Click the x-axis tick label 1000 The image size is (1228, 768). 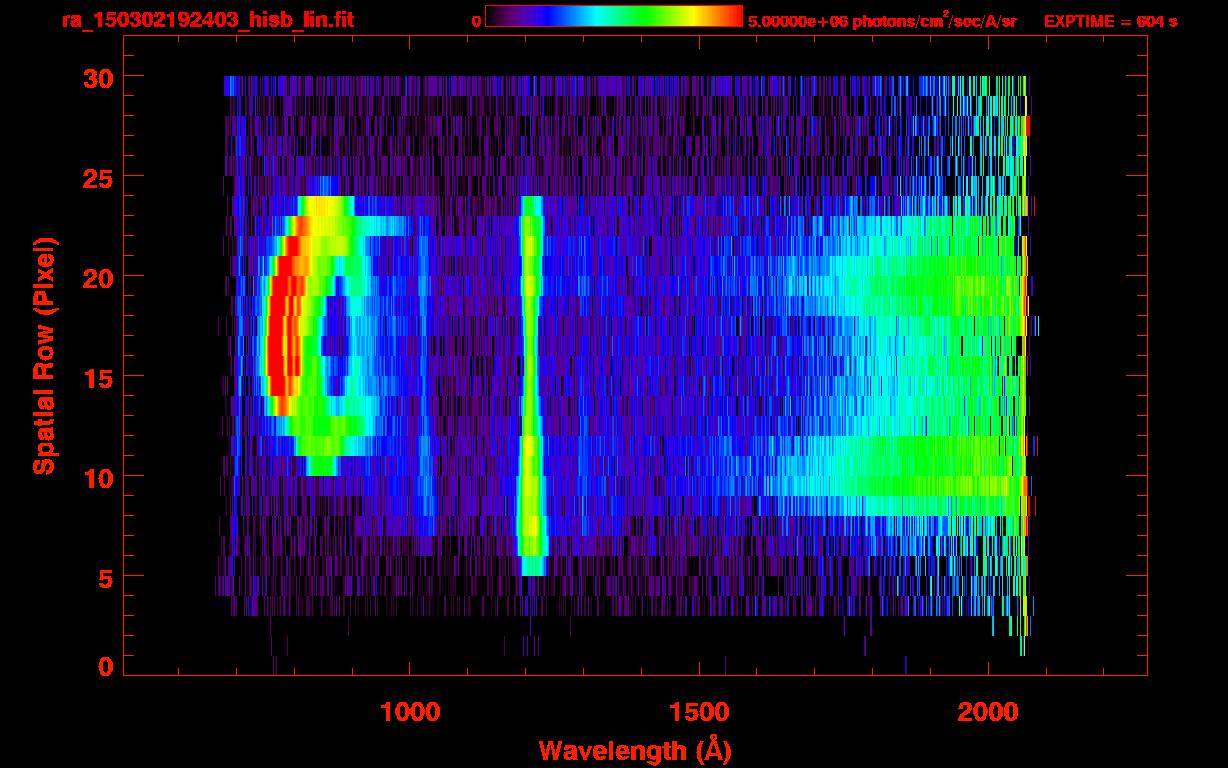[410, 711]
